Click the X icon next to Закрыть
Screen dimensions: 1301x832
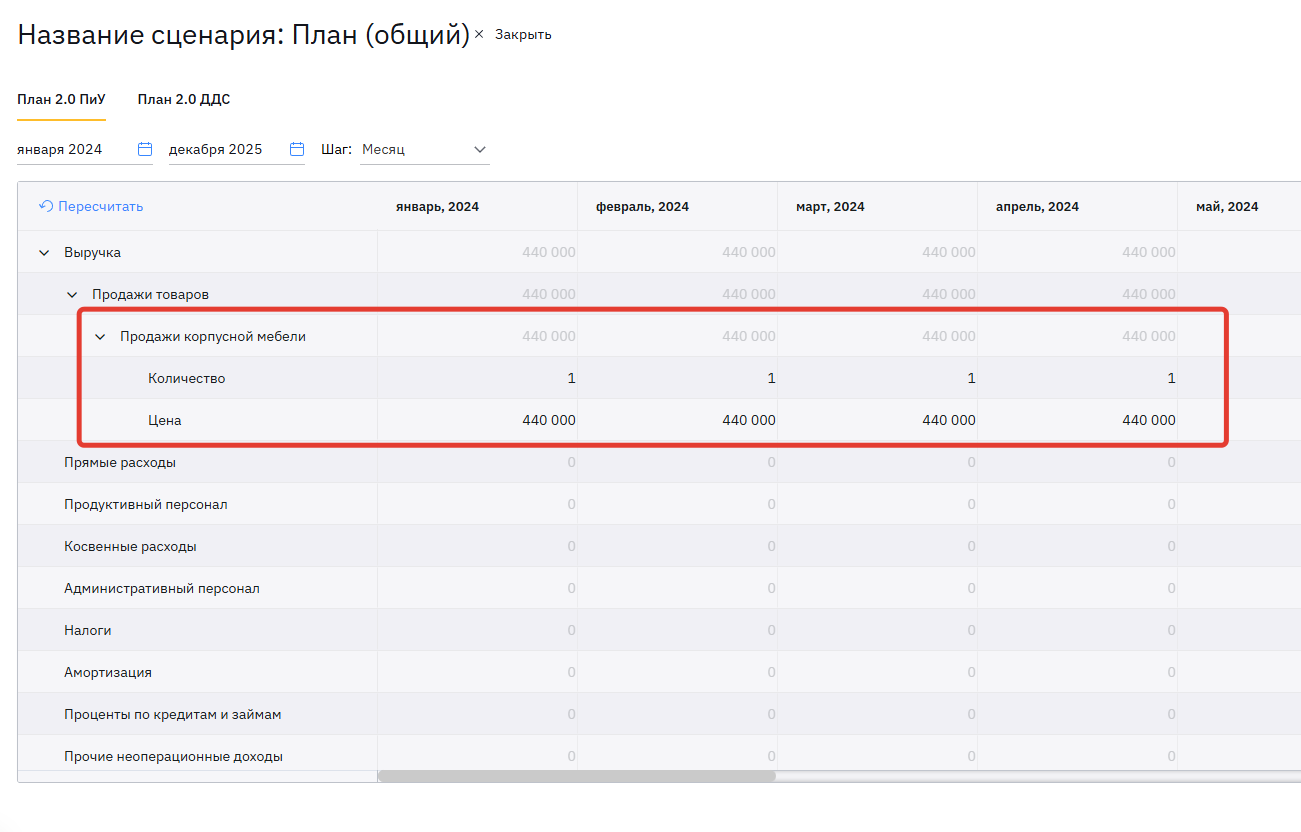tap(479, 34)
